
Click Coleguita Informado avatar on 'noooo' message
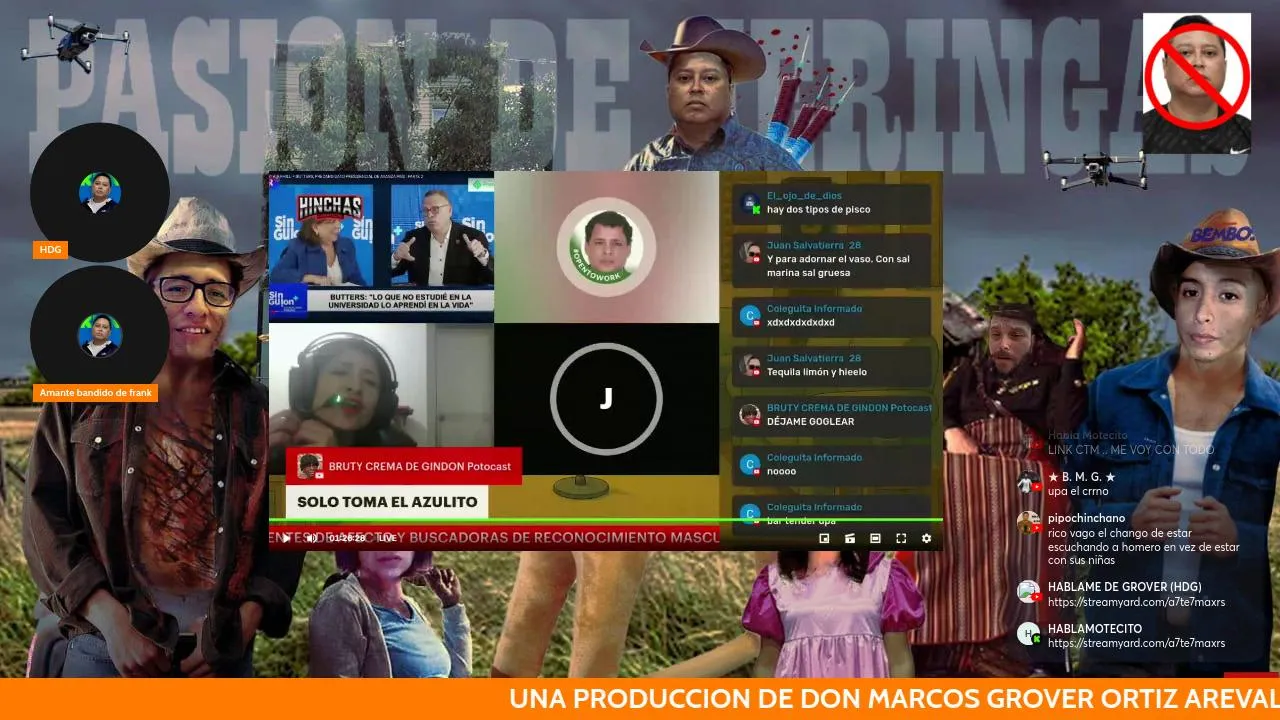coord(750,464)
